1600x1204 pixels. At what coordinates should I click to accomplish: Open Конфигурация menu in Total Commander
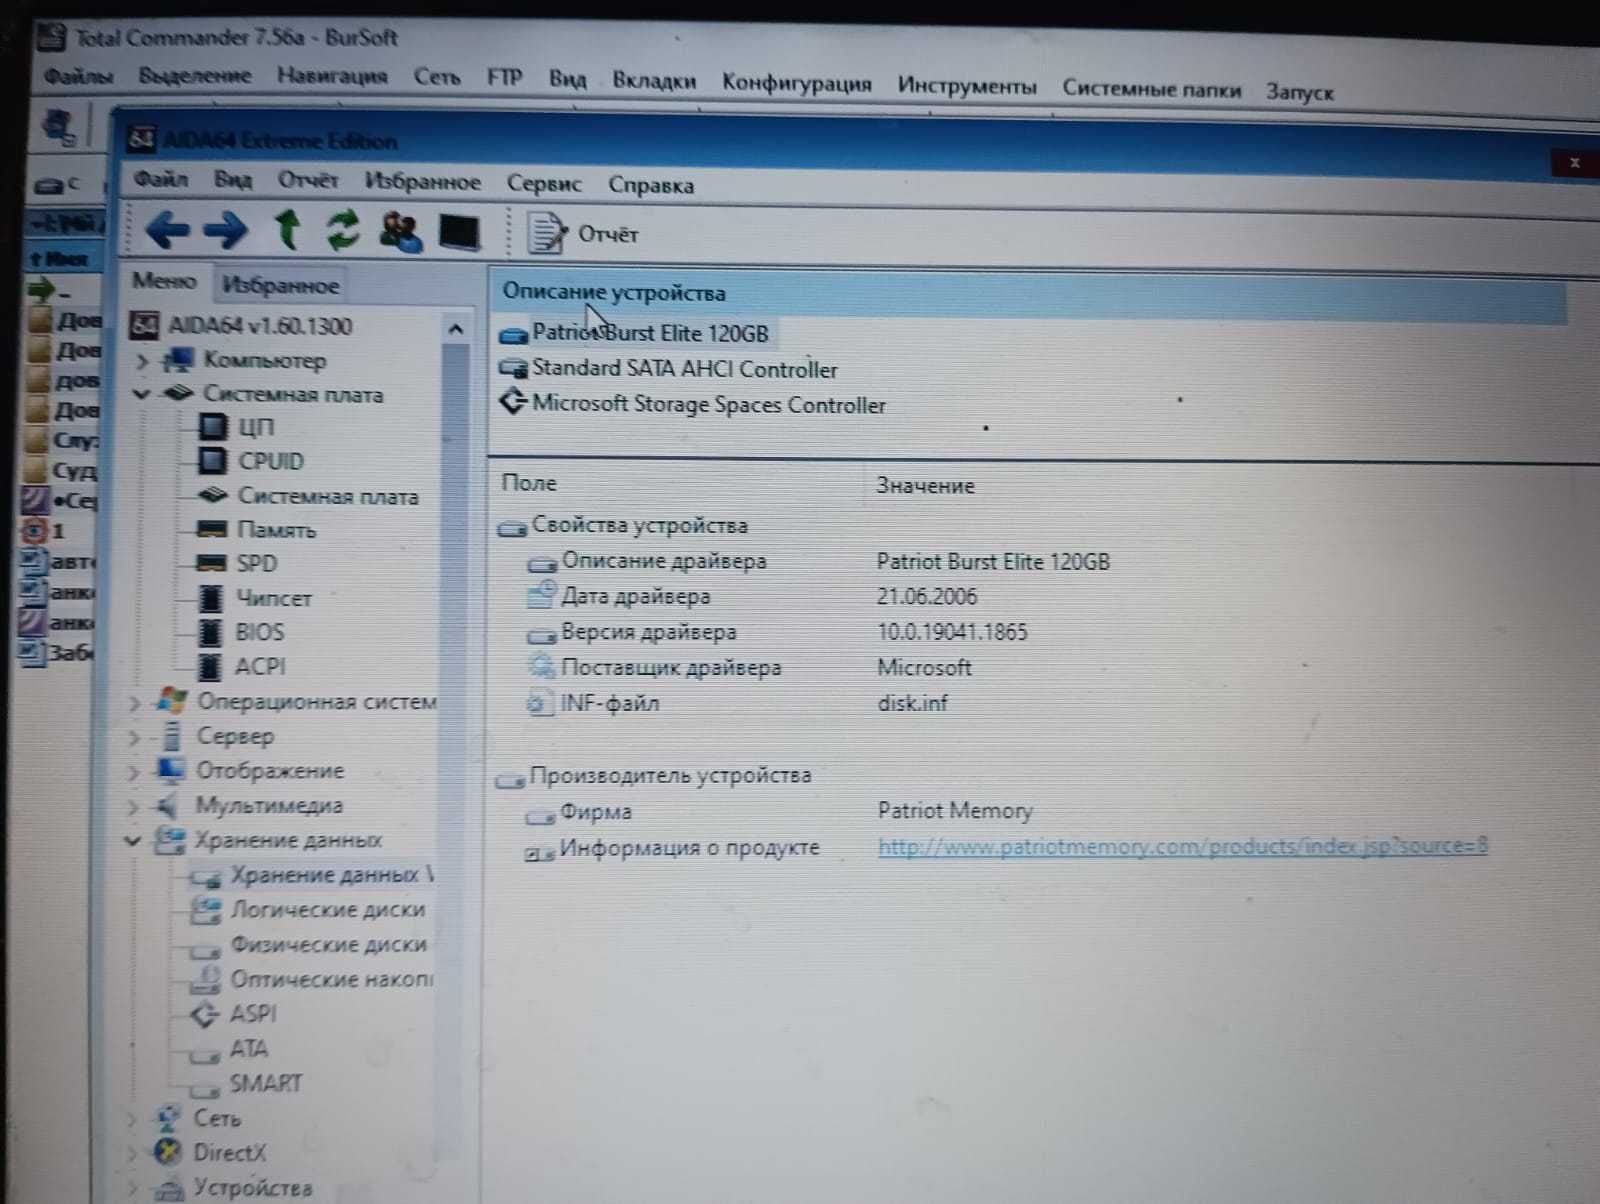point(796,83)
